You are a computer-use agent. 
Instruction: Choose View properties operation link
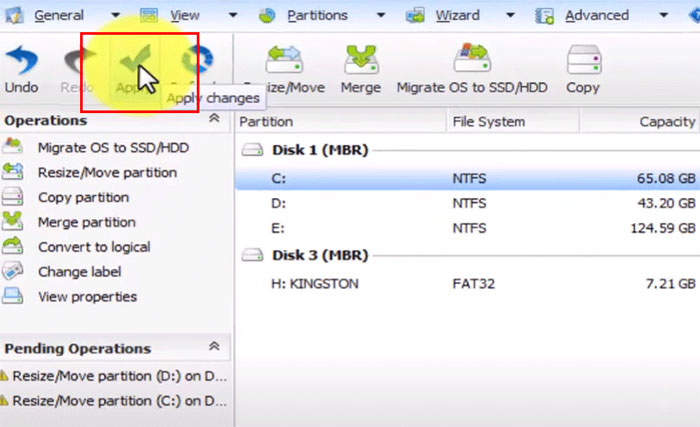[88, 297]
